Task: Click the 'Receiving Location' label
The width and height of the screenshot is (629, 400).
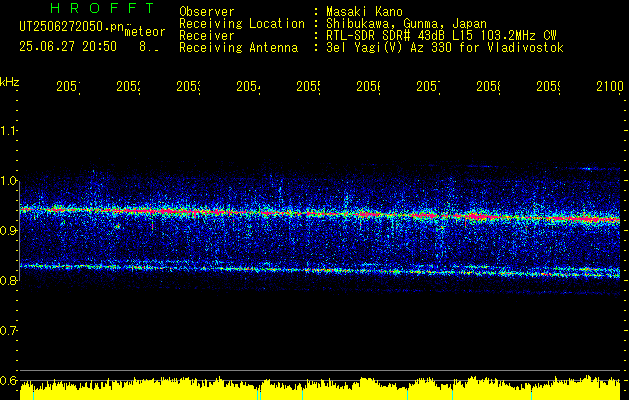Action: 242,24
